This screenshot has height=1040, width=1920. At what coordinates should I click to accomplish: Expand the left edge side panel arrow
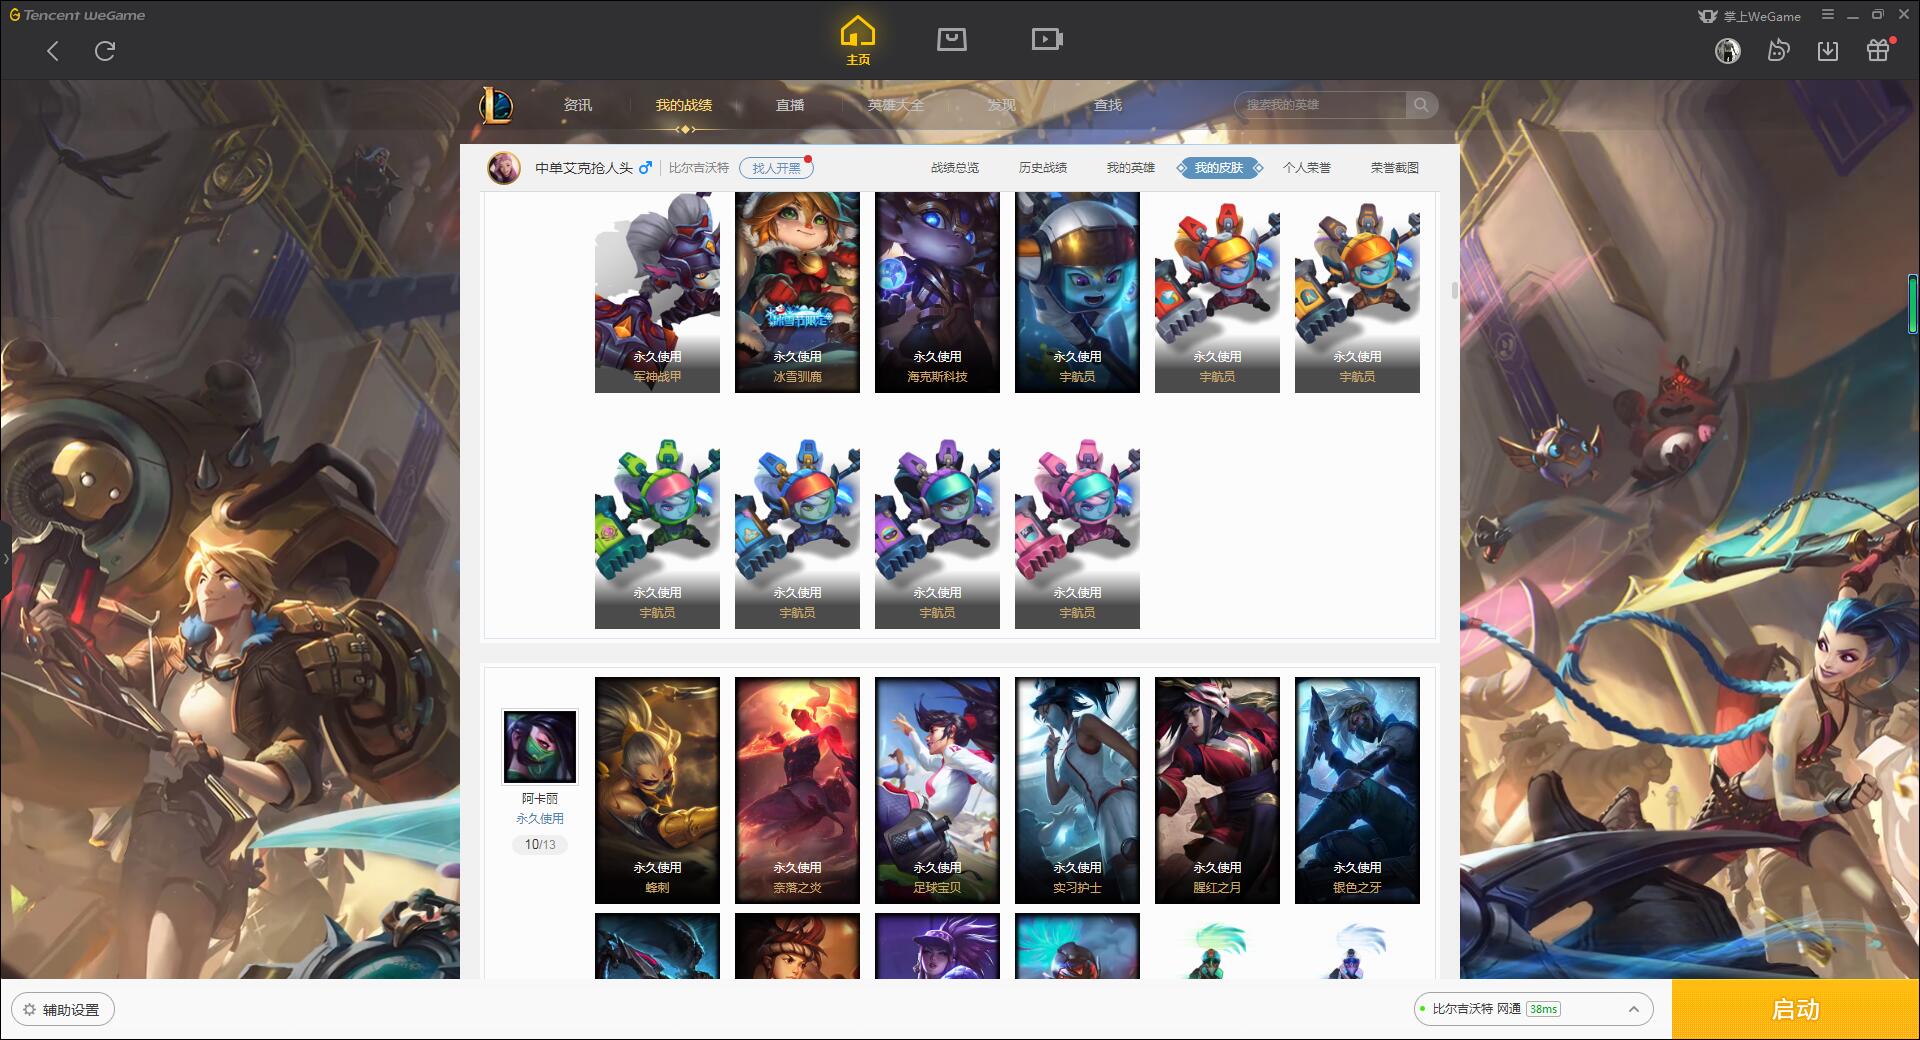[x=5, y=559]
